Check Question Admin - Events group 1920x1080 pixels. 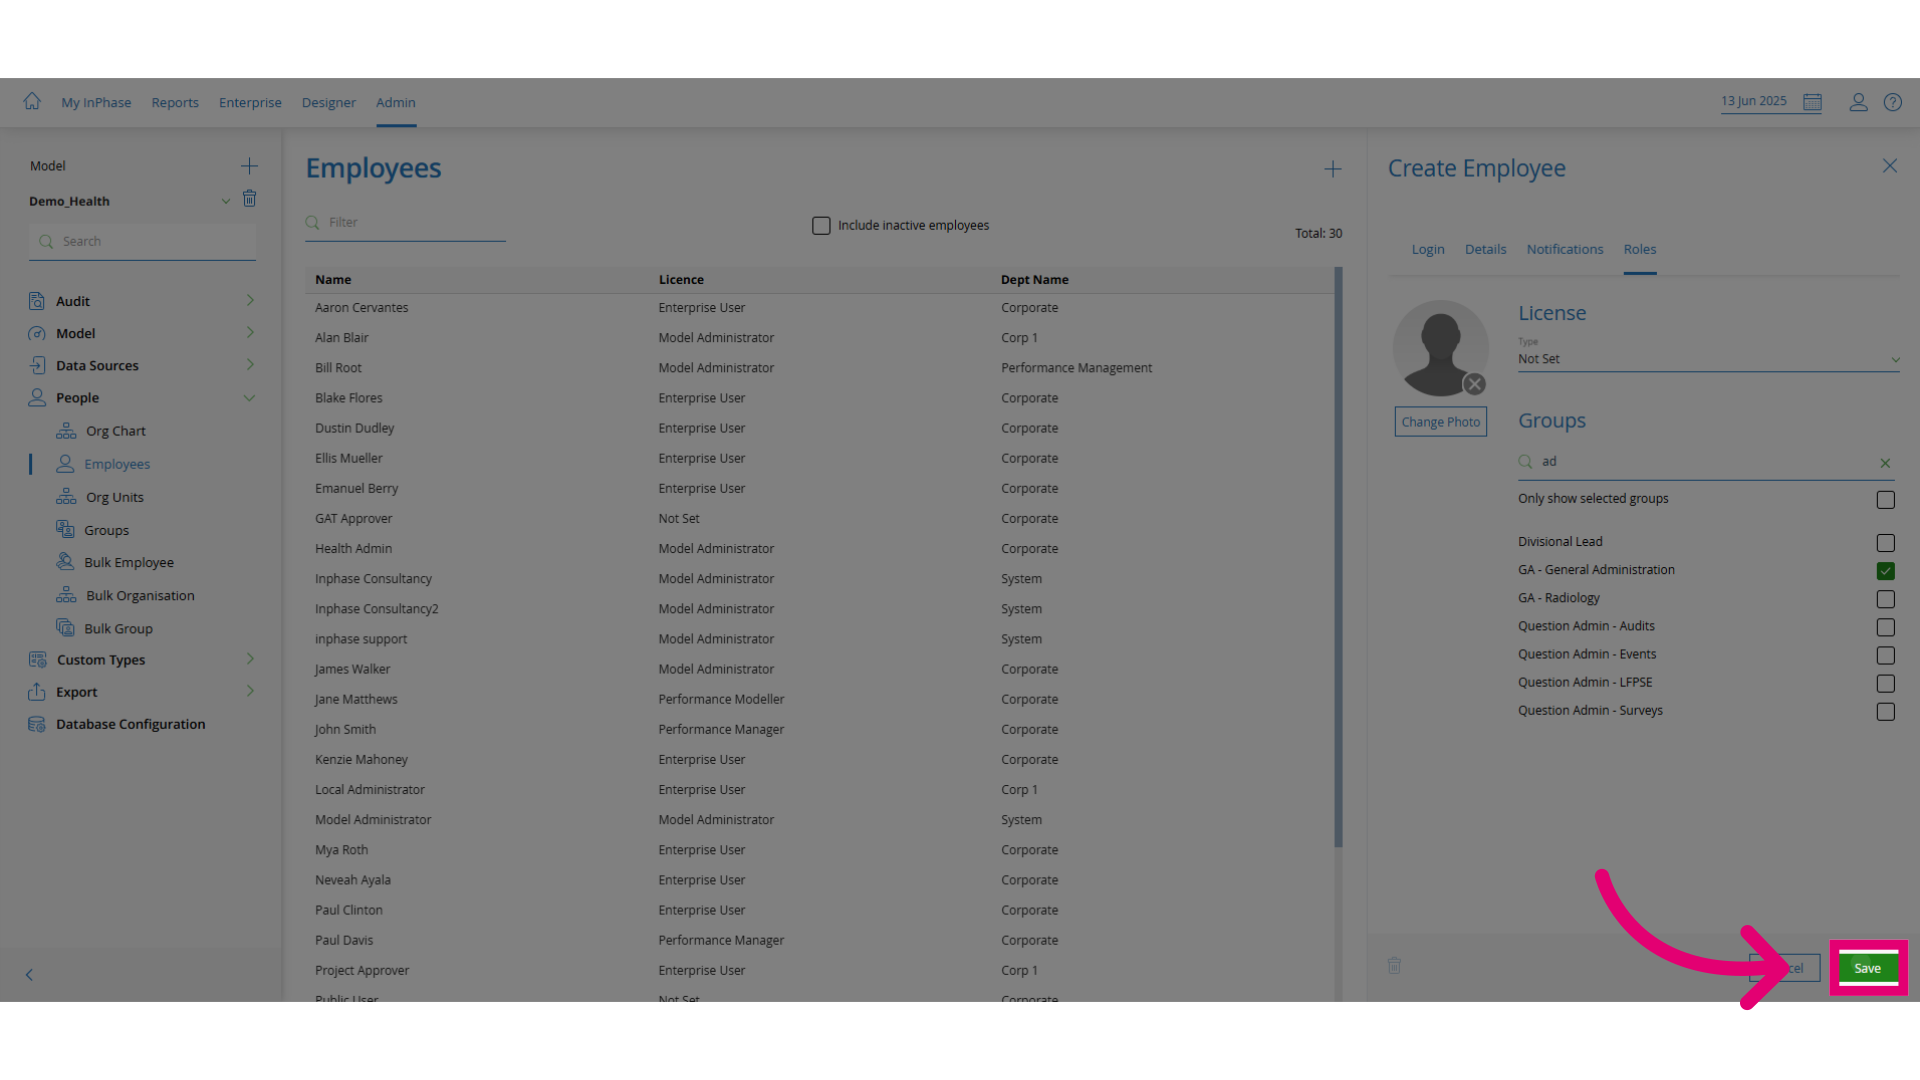point(1885,655)
